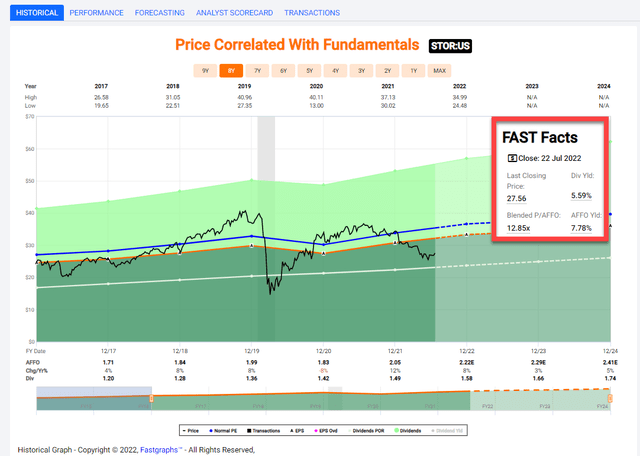Set the chart range to 3Y
The height and width of the screenshot is (456, 640).
click(362, 71)
